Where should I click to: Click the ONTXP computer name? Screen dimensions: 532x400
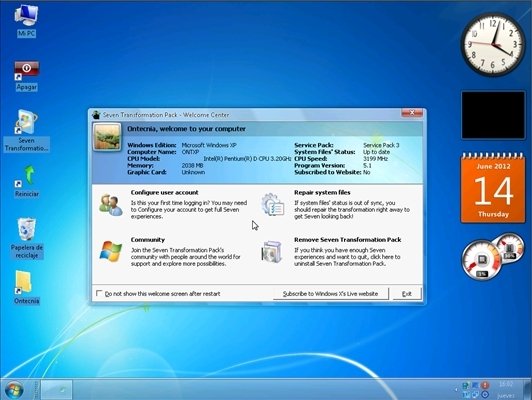point(190,152)
